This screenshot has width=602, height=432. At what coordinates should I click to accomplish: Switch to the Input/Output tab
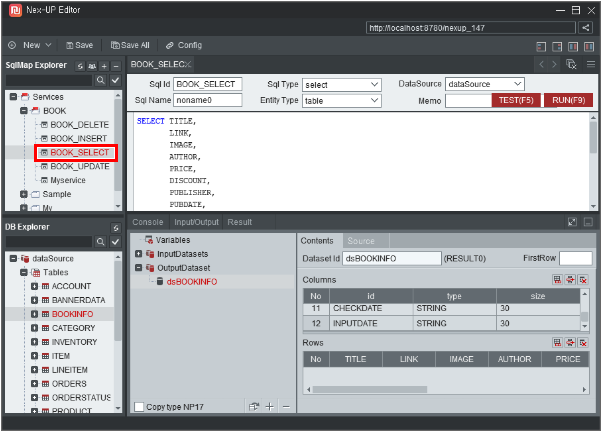click(x=196, y=222)
